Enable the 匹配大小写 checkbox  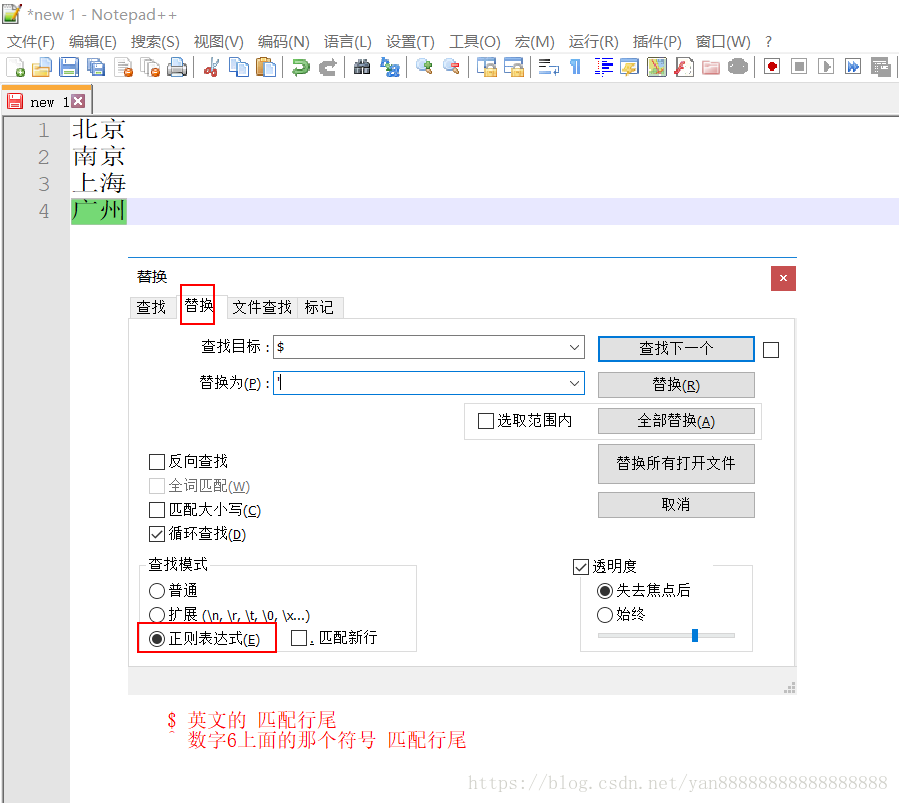[157, 510]
